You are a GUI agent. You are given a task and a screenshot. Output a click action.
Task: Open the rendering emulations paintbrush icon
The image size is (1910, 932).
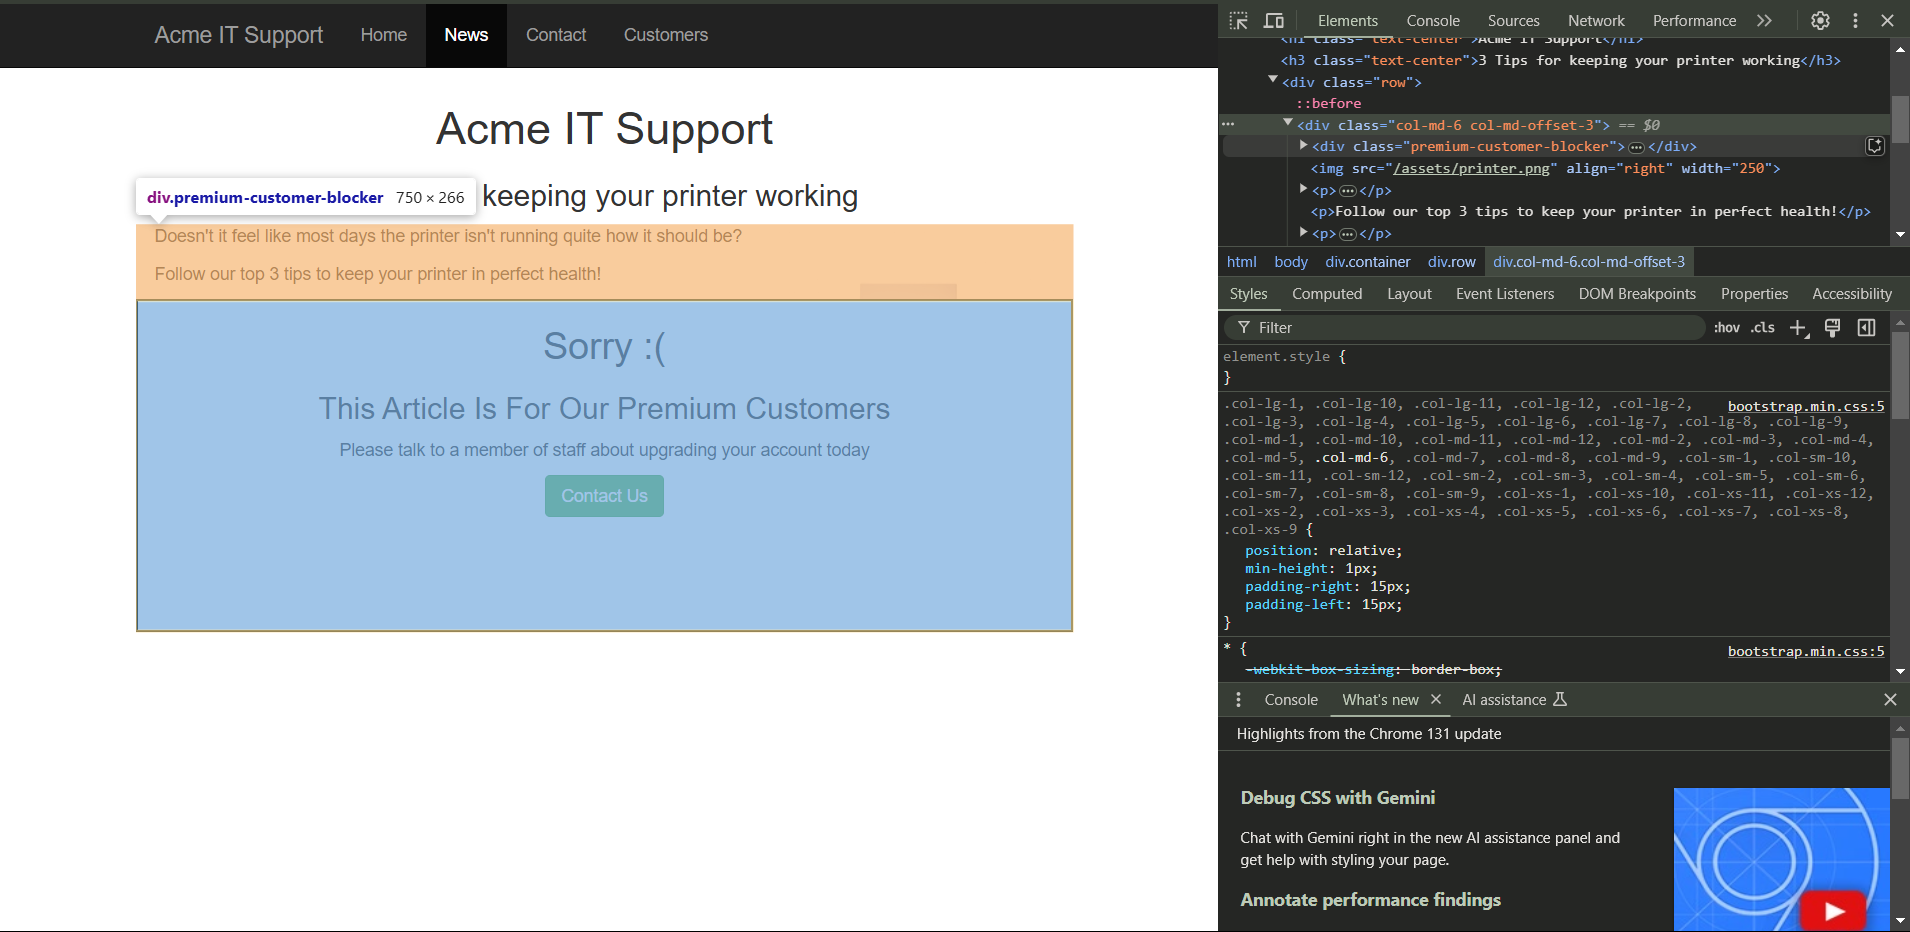point(1832,328)
